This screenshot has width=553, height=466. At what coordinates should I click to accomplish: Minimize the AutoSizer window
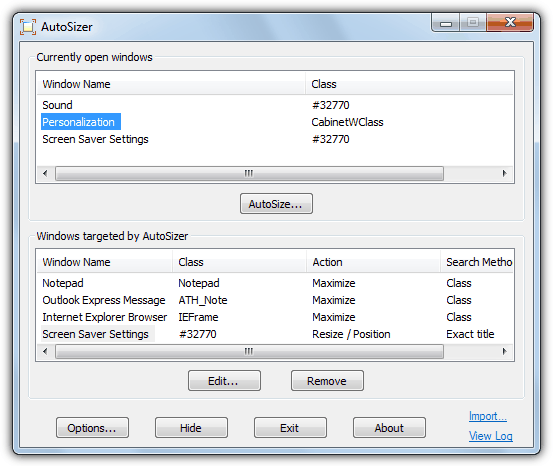446,23
